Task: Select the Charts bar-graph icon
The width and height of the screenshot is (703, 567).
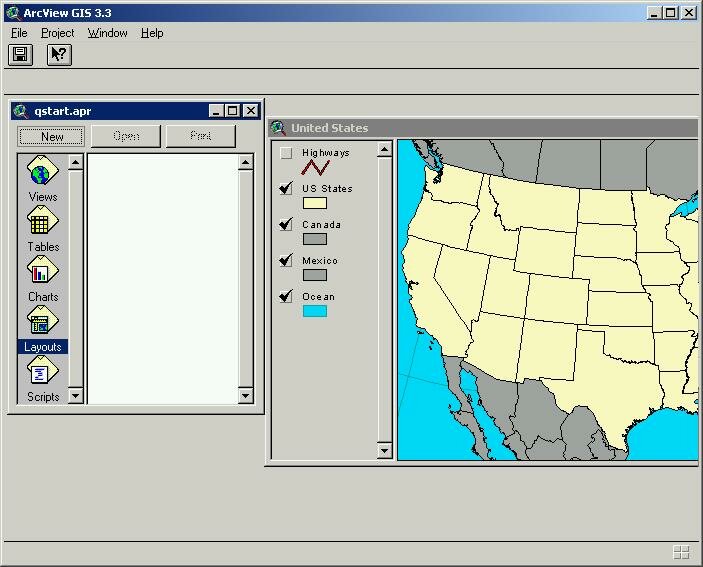Action: point(43,271)
